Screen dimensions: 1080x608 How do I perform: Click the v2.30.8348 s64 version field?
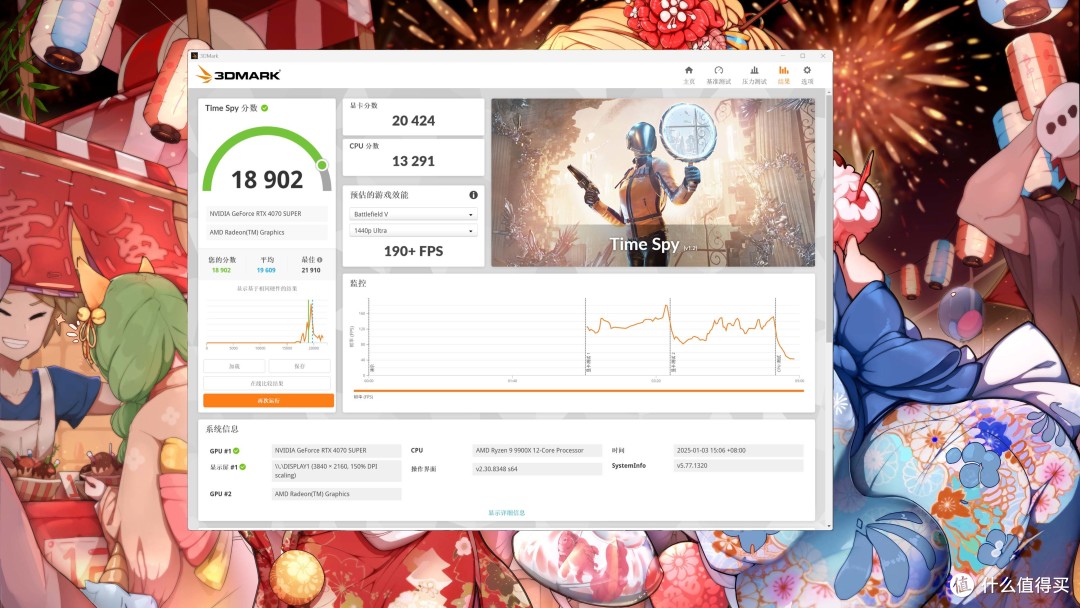pos(537,469)
